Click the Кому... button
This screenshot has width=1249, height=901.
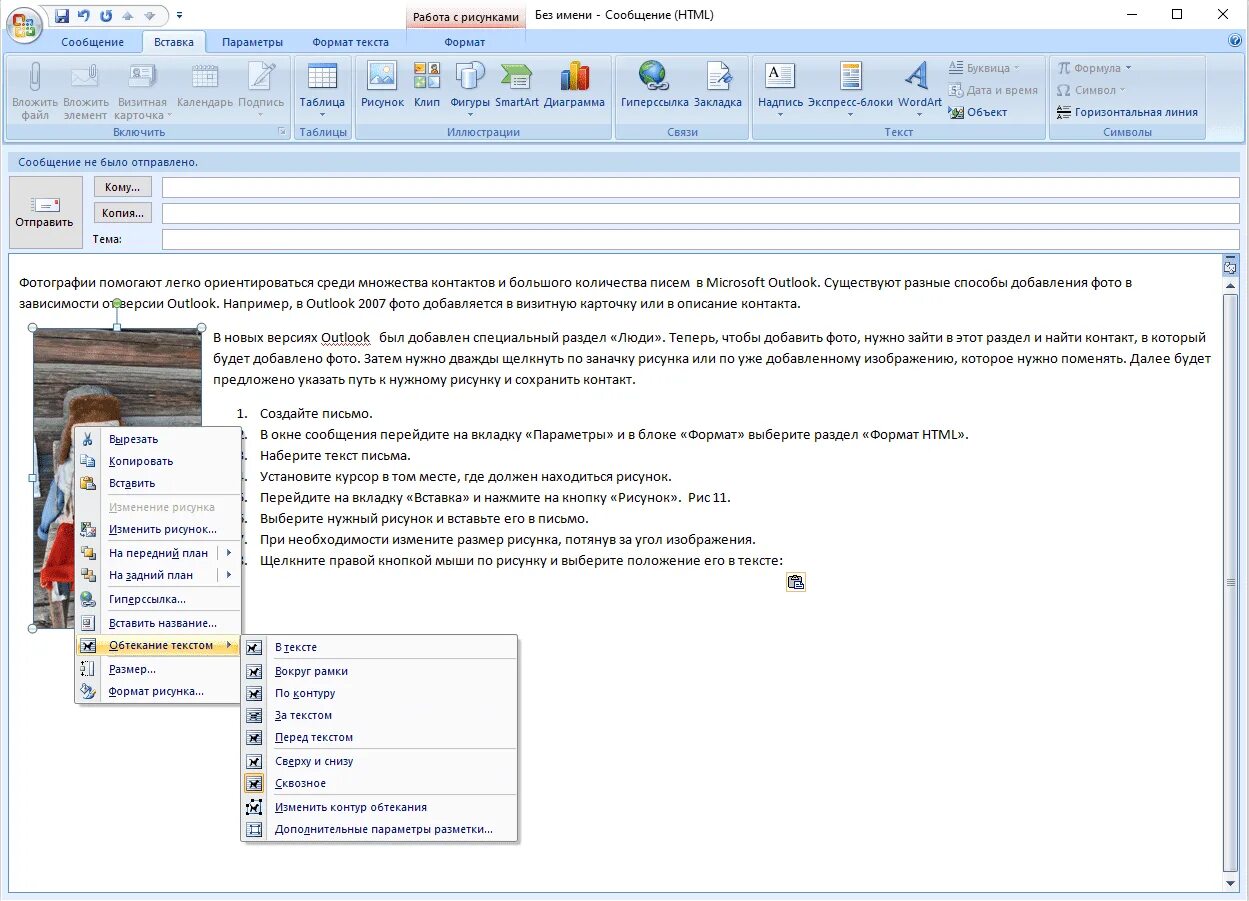coord(123,187)
